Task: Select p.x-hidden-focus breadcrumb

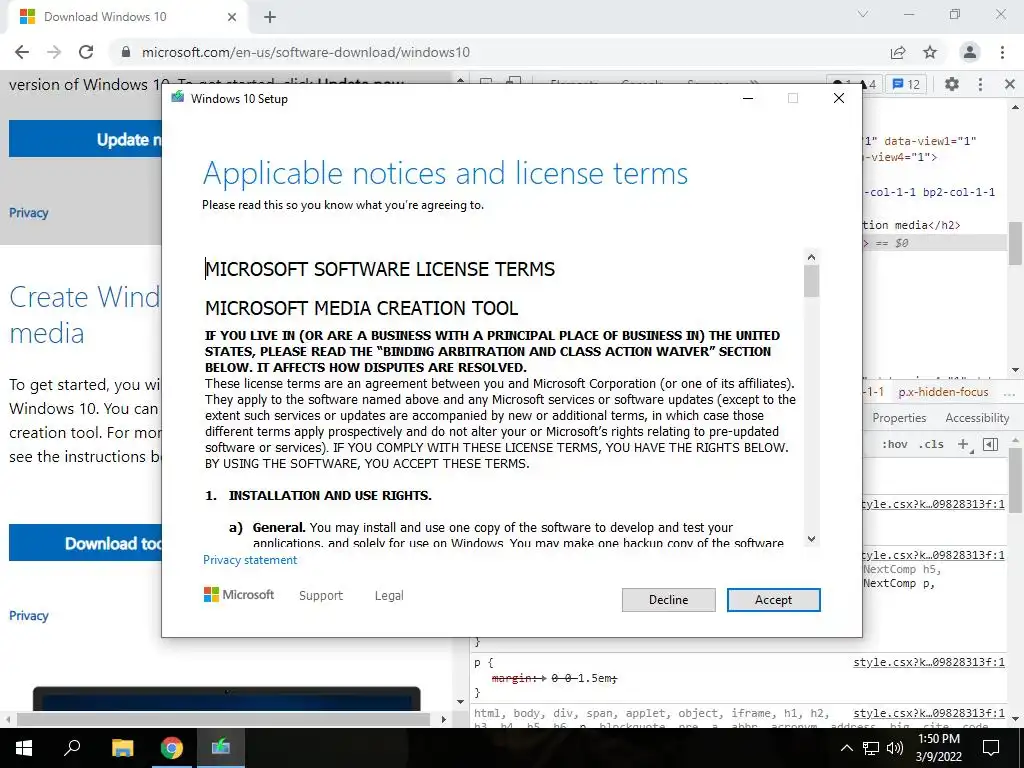Action: click(x=944, y=392)
